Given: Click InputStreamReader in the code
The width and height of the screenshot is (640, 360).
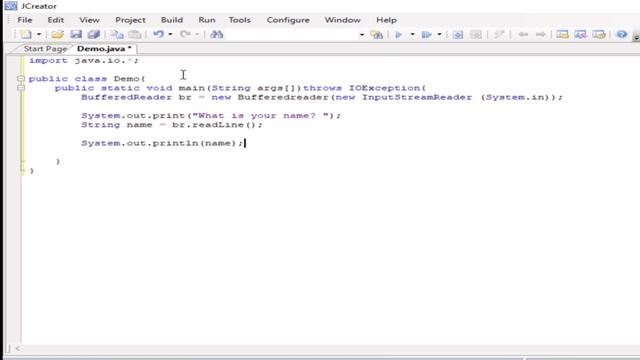Looking at the screenshot, I should tap(417, 97).
